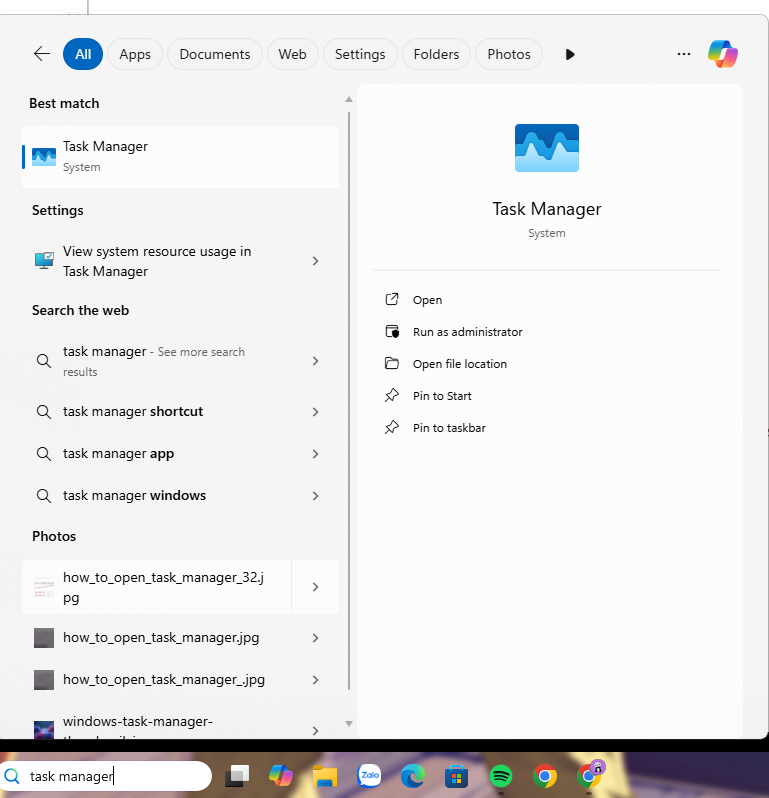Select the All filter tab

[x=83, y=54]
